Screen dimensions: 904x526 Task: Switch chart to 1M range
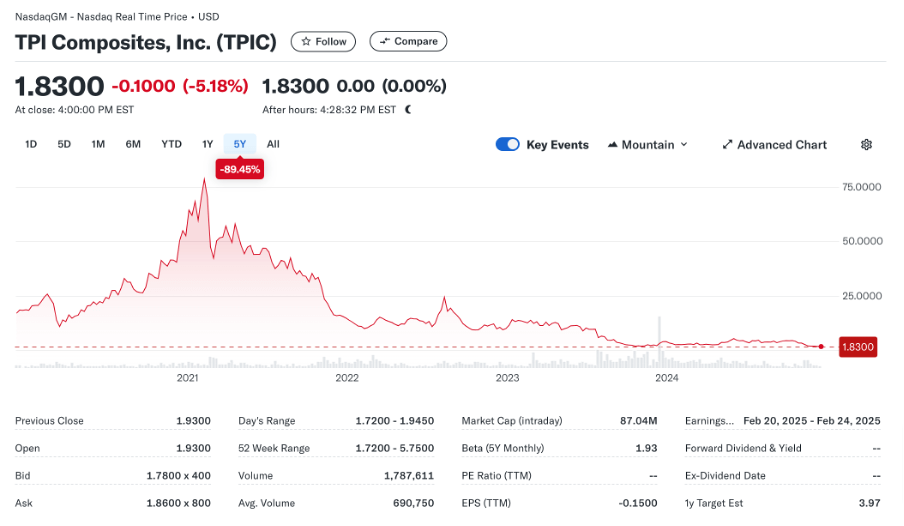click(x=98, y=144)
